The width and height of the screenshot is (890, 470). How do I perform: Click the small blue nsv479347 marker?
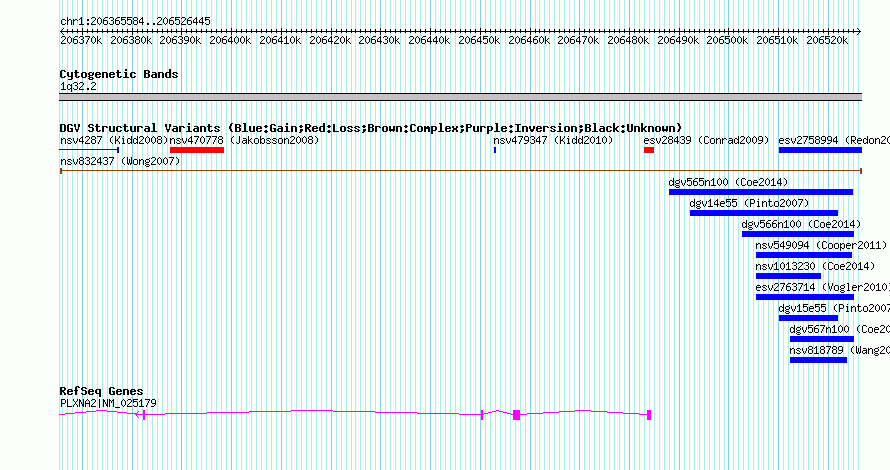click(x=495, y=150)
